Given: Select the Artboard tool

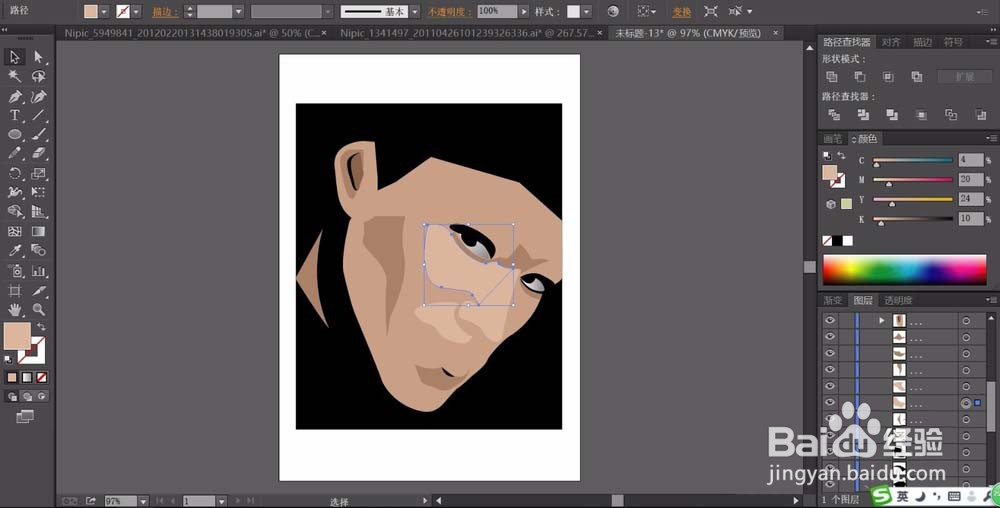Looking at the screenshot, I should pyautogui.click(x=15, y=291).
